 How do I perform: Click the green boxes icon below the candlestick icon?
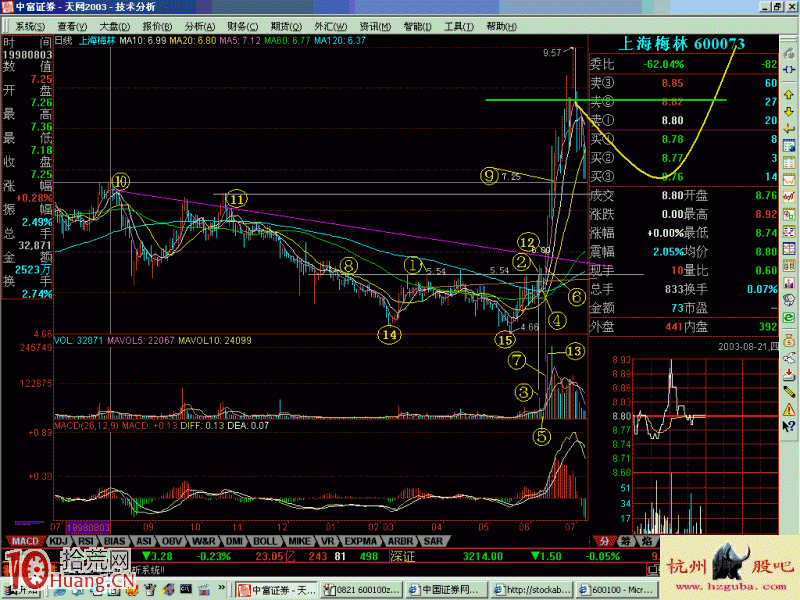(789, 214)
